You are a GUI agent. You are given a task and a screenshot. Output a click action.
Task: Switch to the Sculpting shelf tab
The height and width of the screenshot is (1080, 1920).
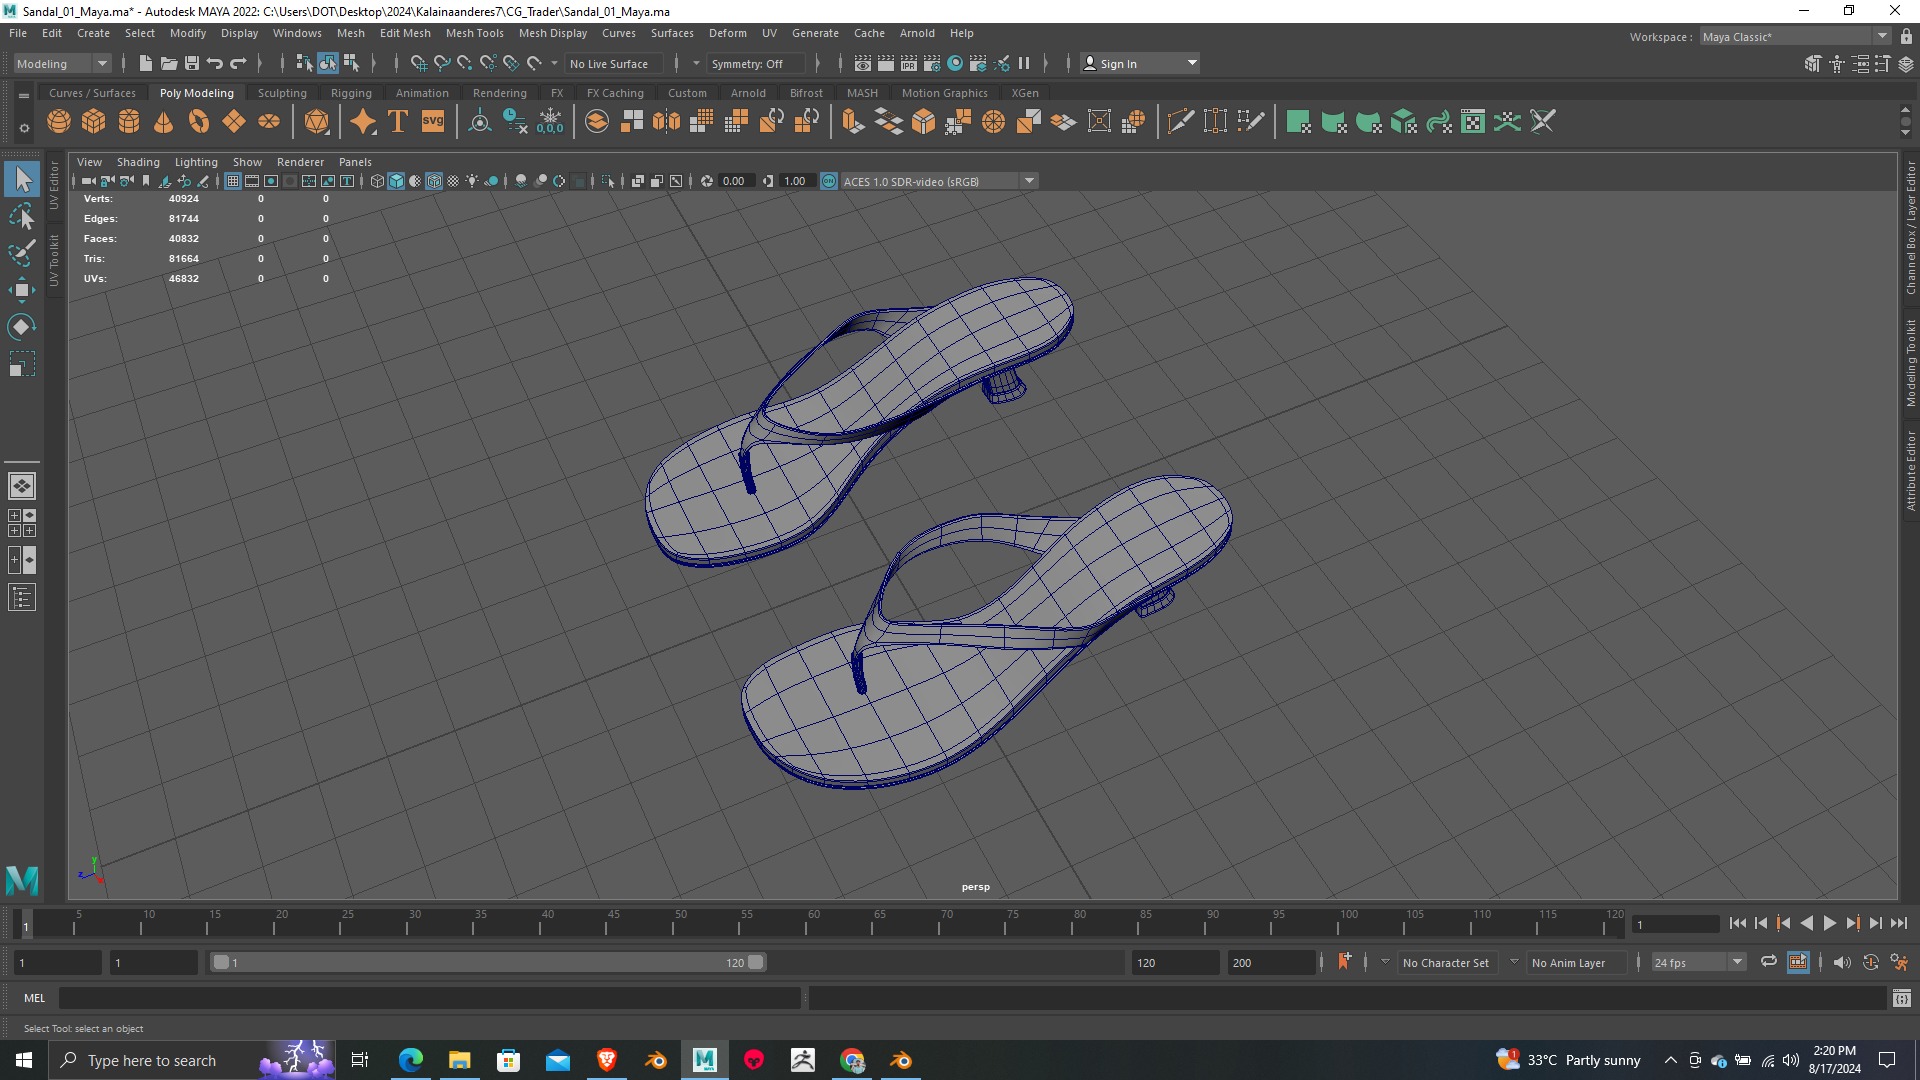pyautogui.click(x=282, y=93)
